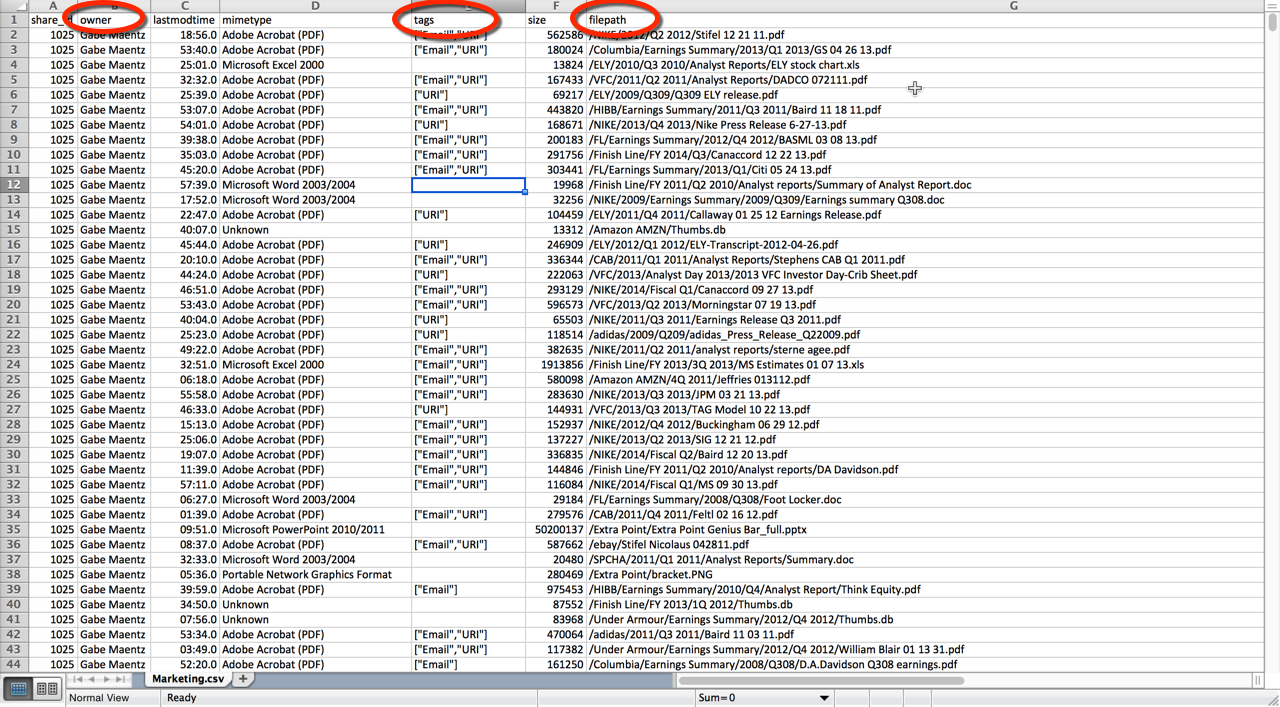Click cell with size 50200137
Viewport: 1280px width, 707px height.
point(556,530)
